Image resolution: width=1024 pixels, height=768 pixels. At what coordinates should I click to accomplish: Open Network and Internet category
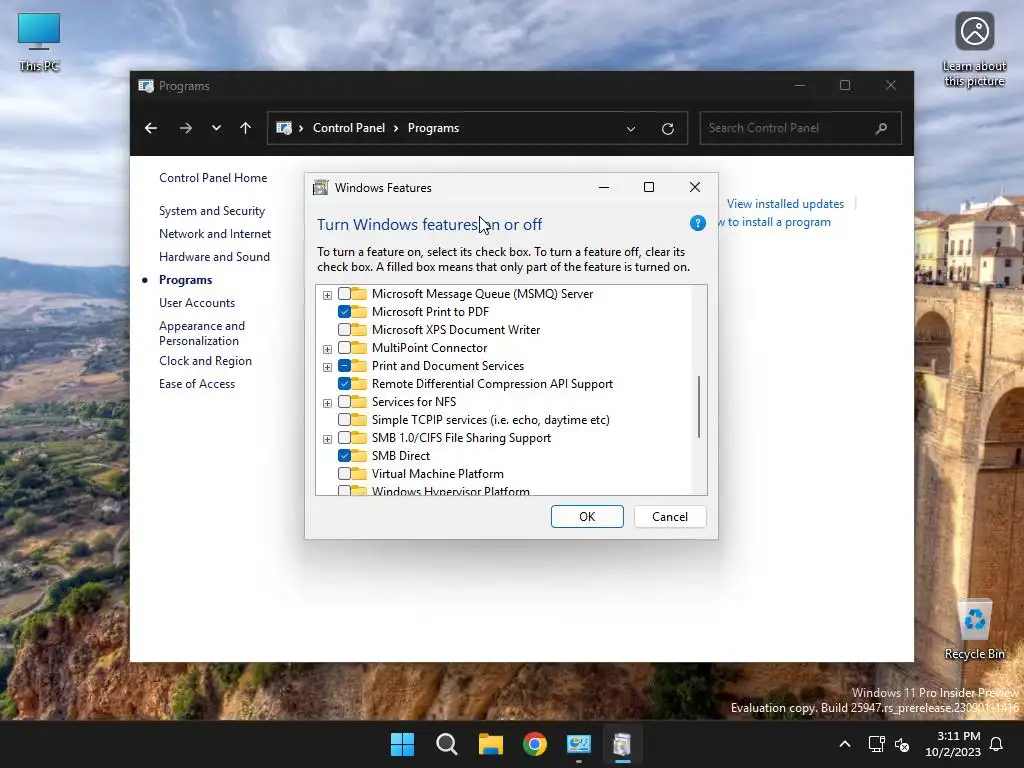click(215, 234)
